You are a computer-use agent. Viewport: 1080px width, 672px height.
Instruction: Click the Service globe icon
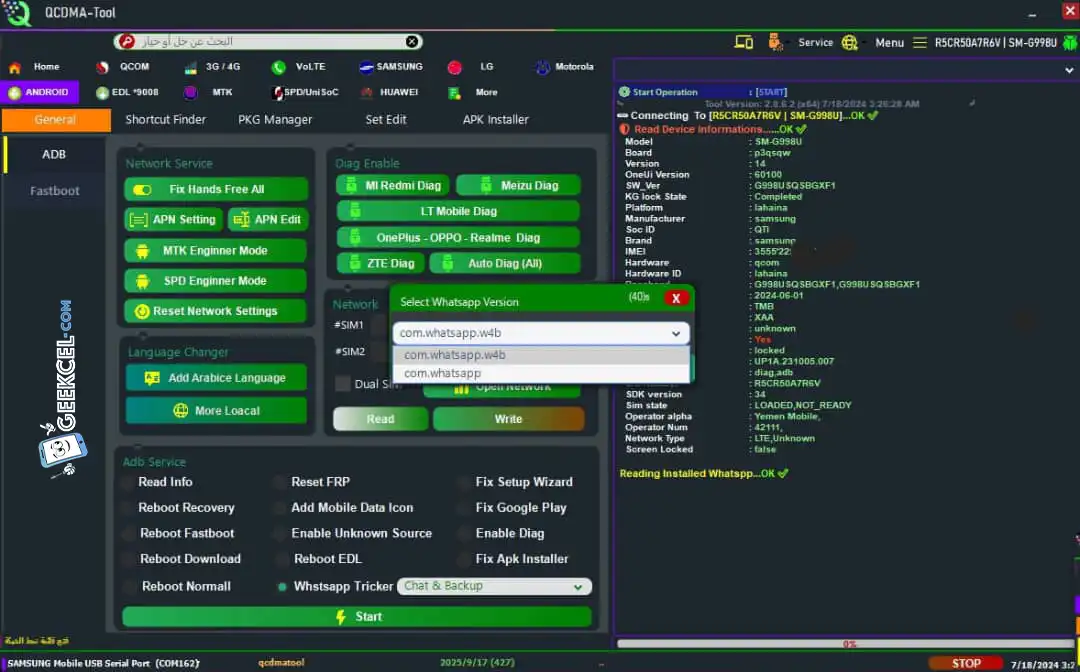[850, 42]
